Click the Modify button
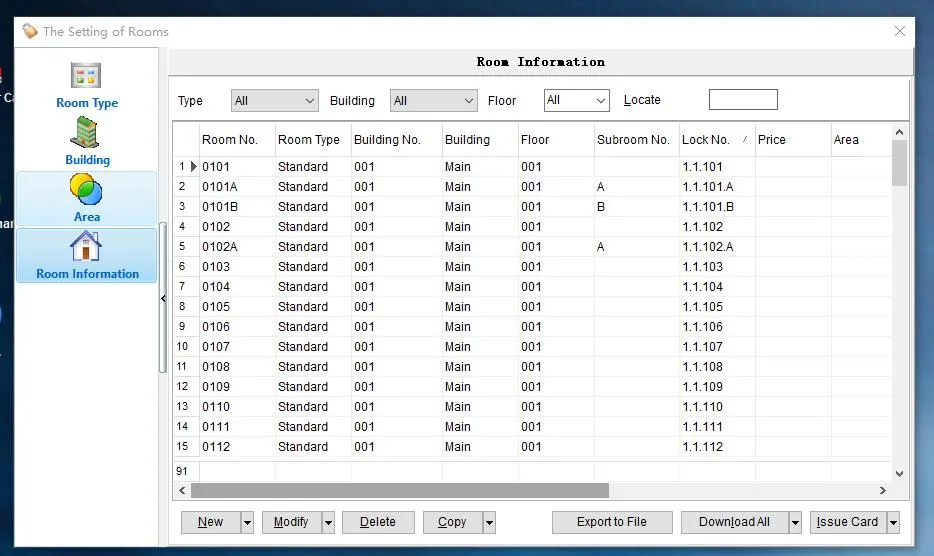 click(291, 522)
